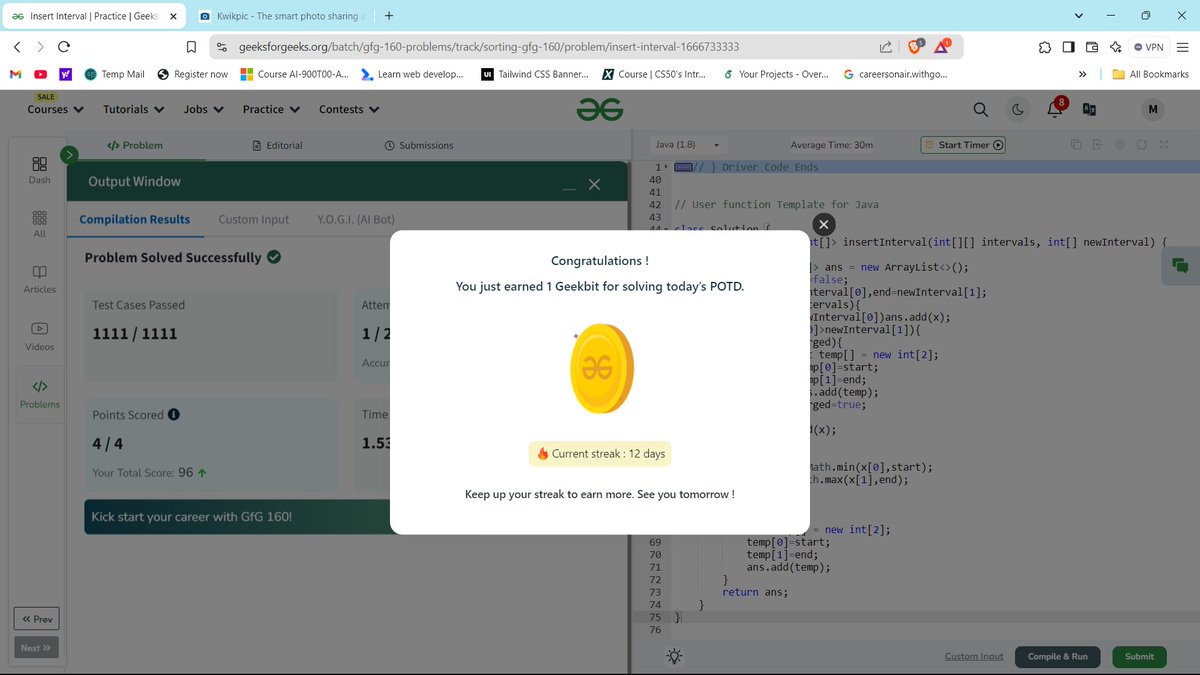This screenshot has height=675, width=1200.
Task: Open a new browser tab with plus
Action: 389,16
